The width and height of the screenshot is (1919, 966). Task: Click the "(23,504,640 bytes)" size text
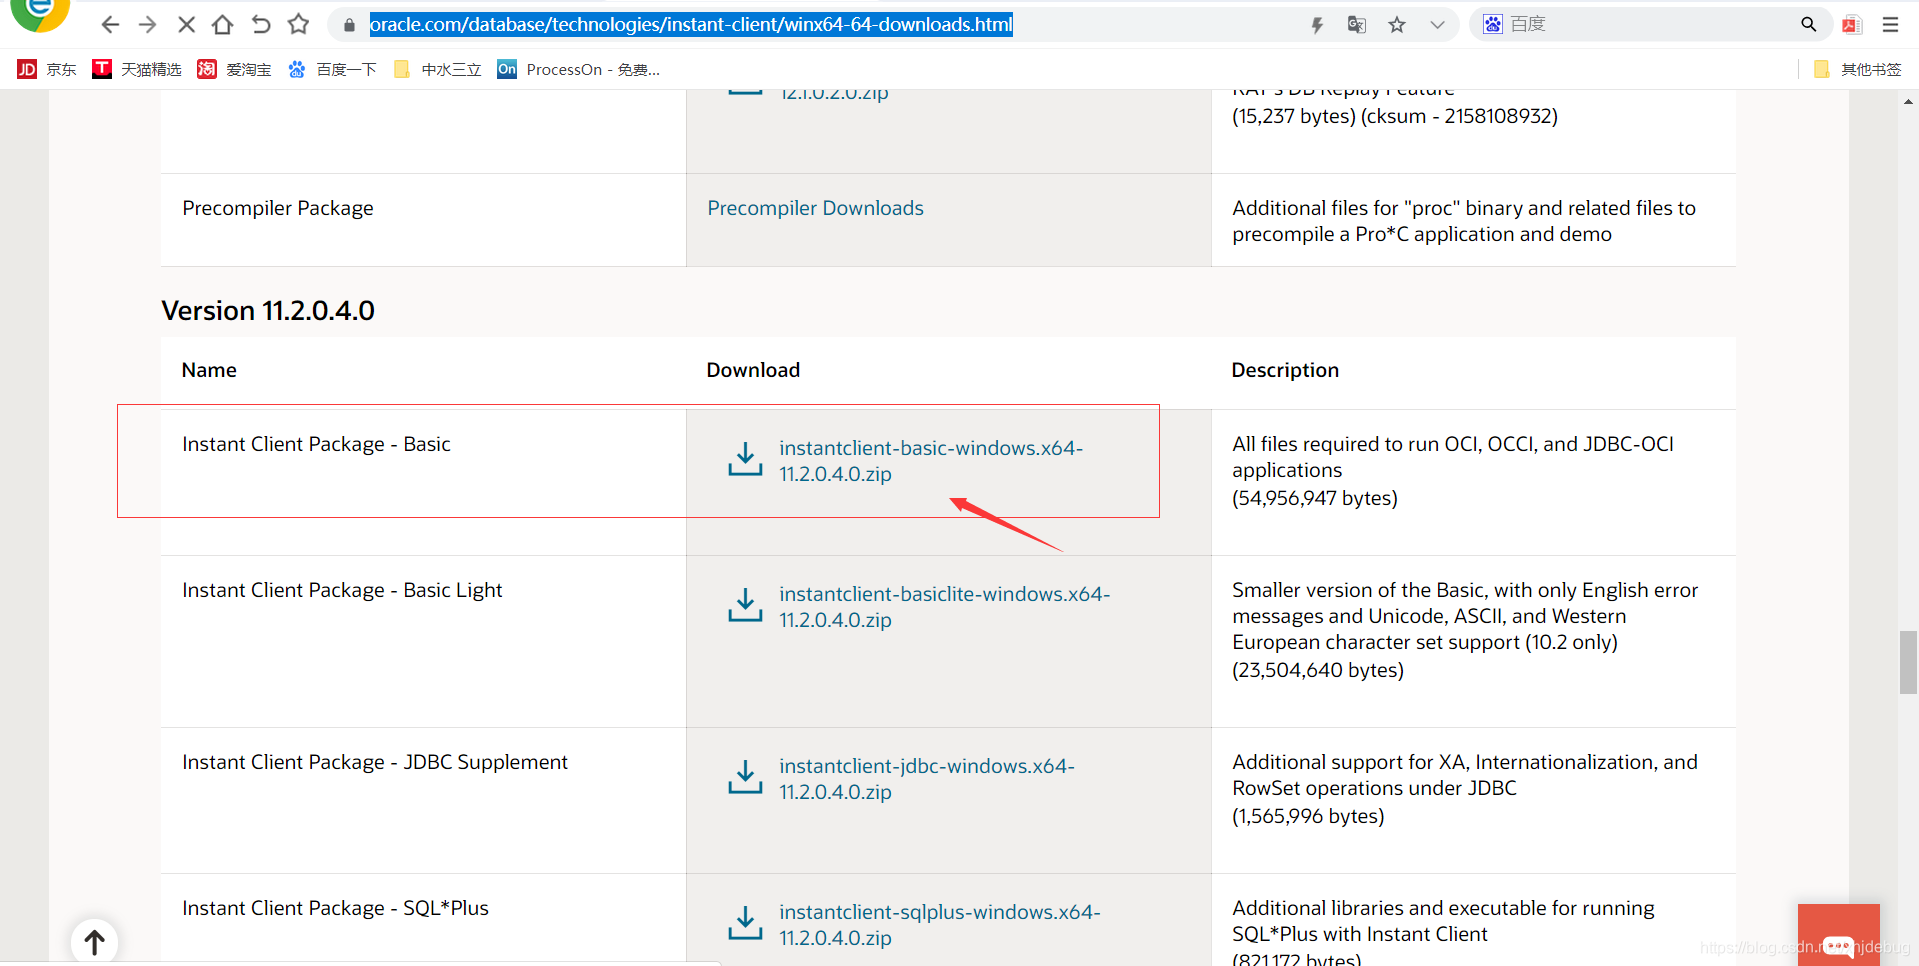[1318, 670]
